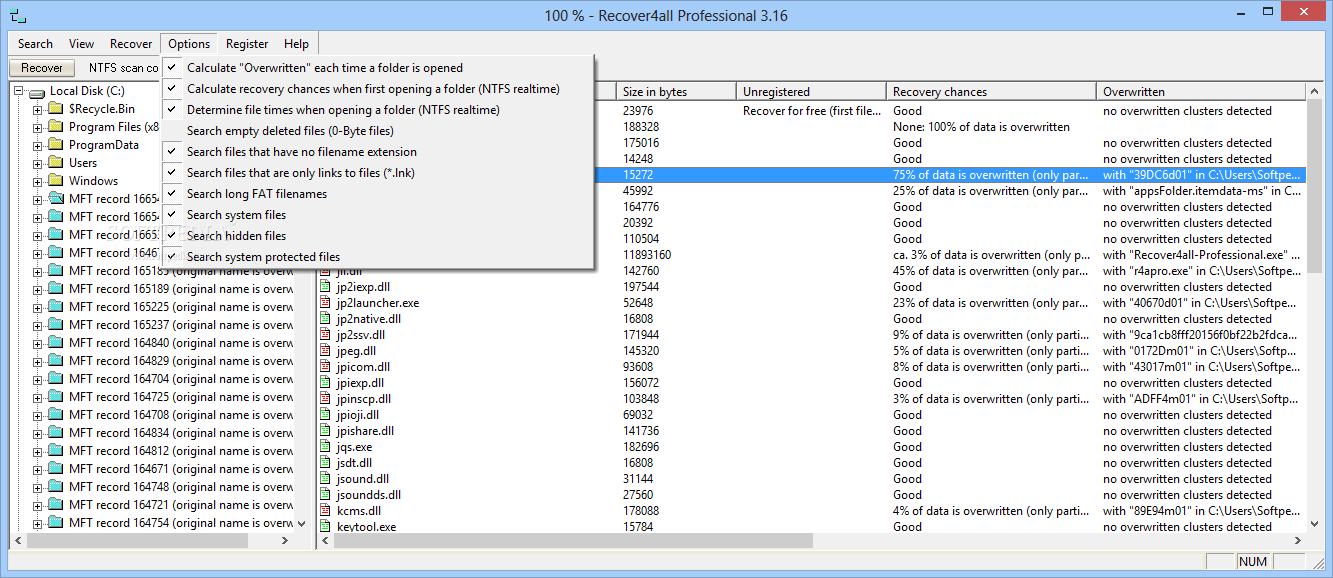
Task: Expand the $Recycle.Bin folder node
Action: 37,109
